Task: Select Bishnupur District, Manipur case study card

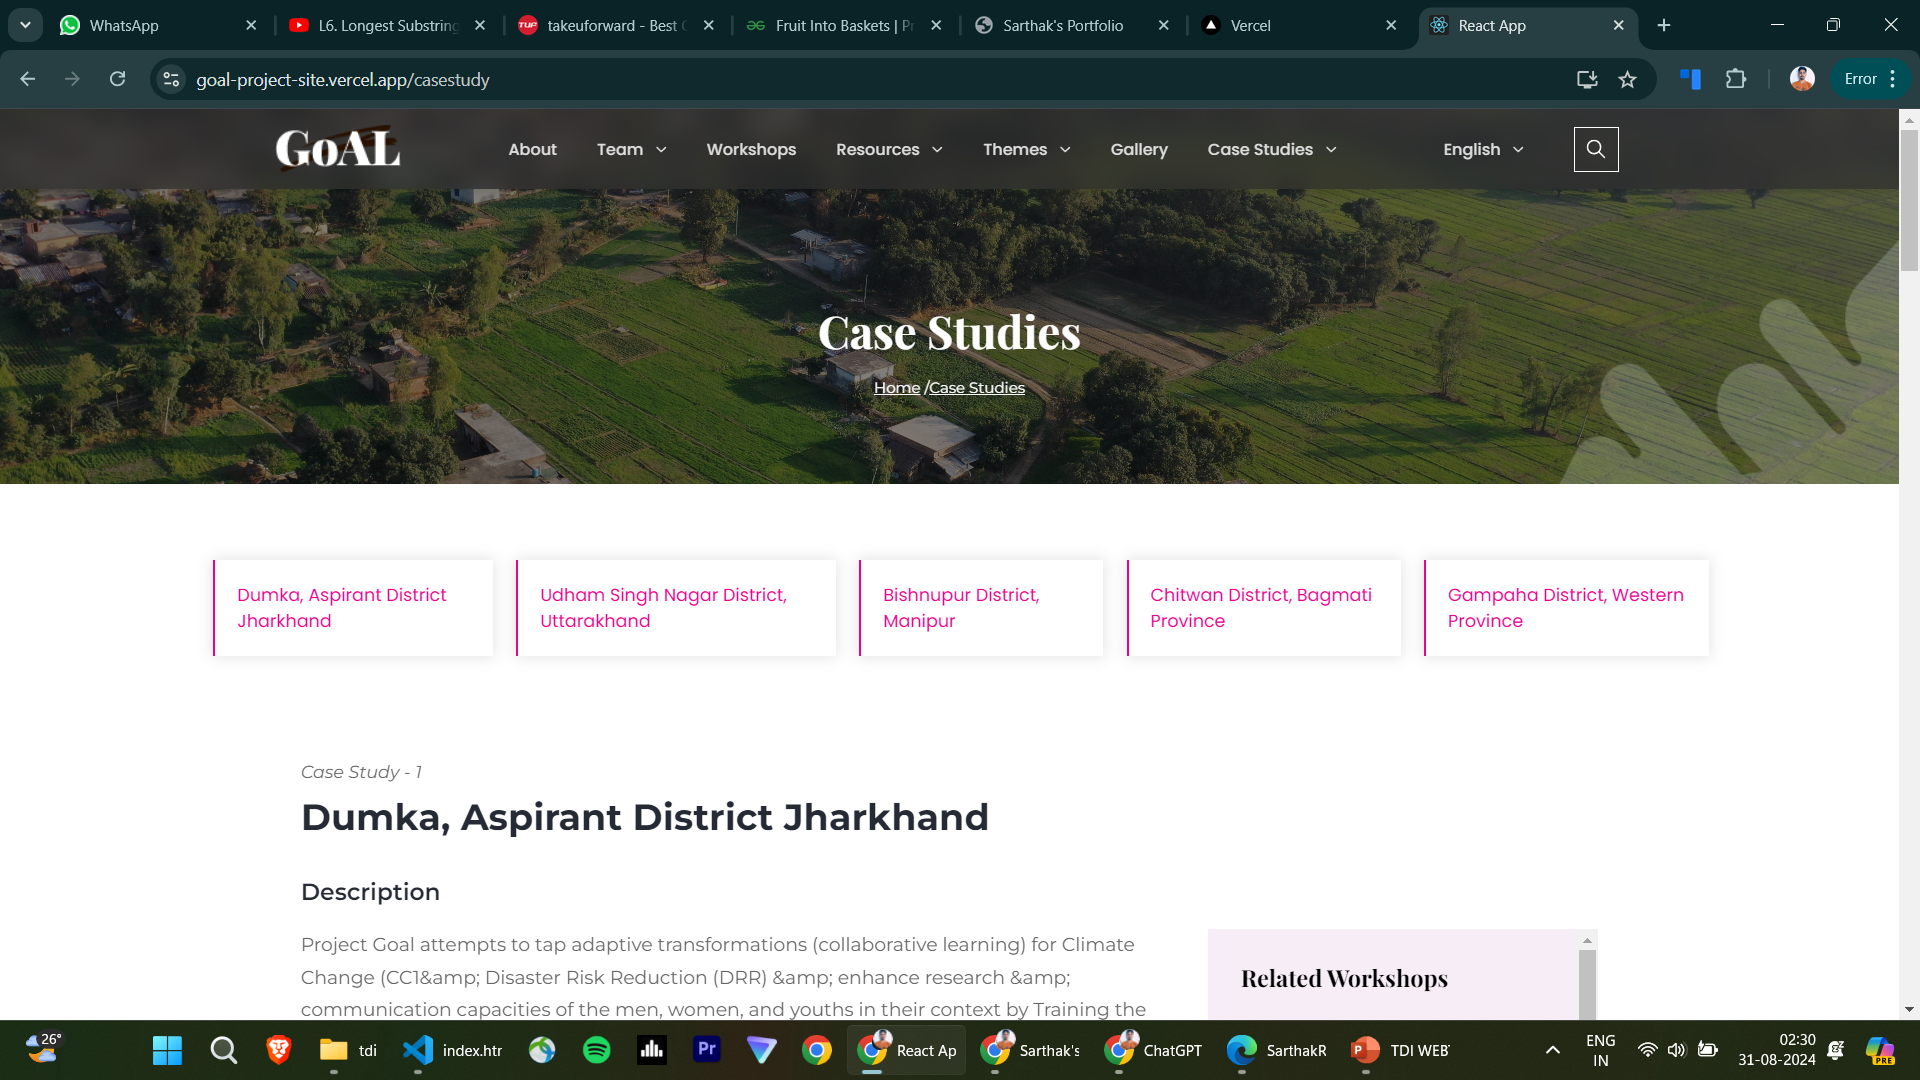Action: pyautogui.click(x=981, y=608)
